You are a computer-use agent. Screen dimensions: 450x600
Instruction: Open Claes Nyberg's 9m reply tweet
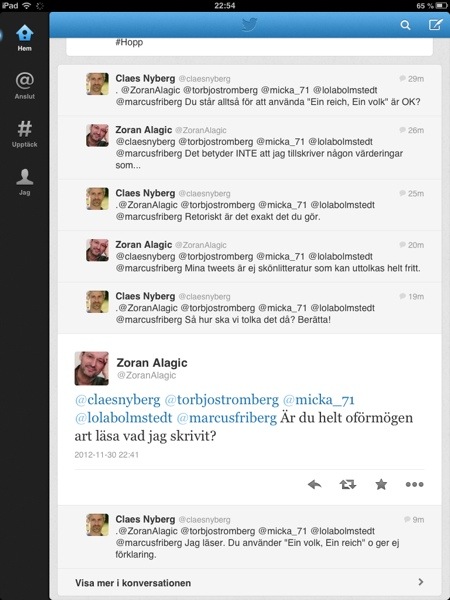pyautogui.click(x=249, y=537)
